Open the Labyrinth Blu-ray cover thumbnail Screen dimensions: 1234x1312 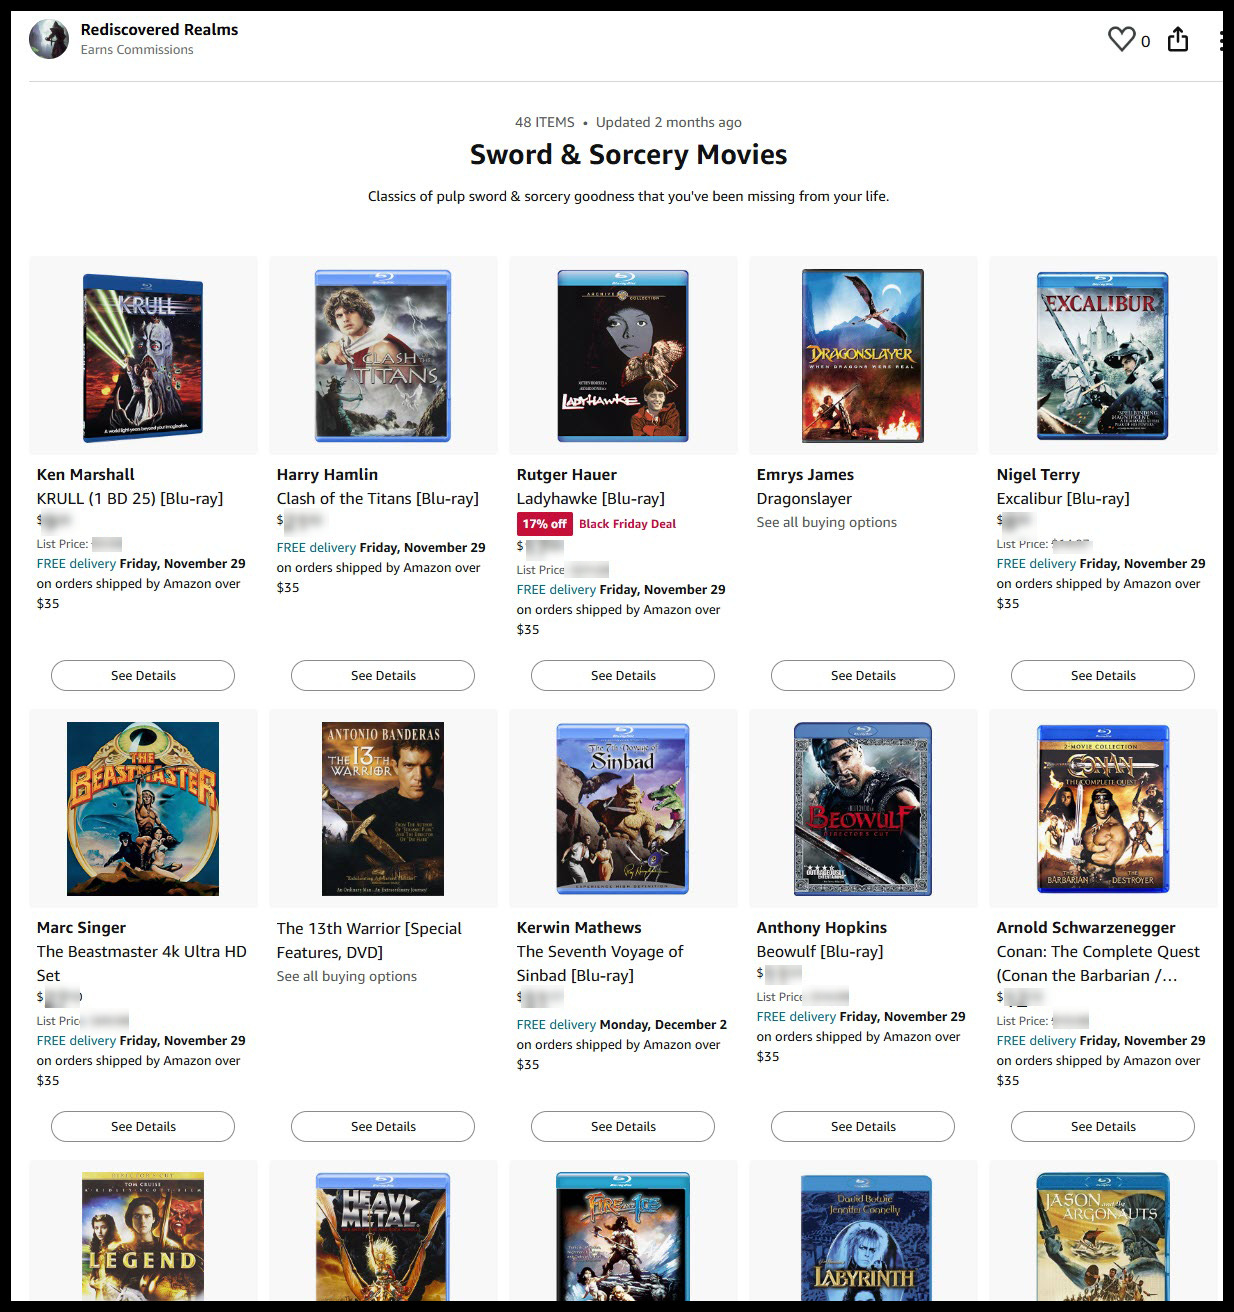(863, 1237)
